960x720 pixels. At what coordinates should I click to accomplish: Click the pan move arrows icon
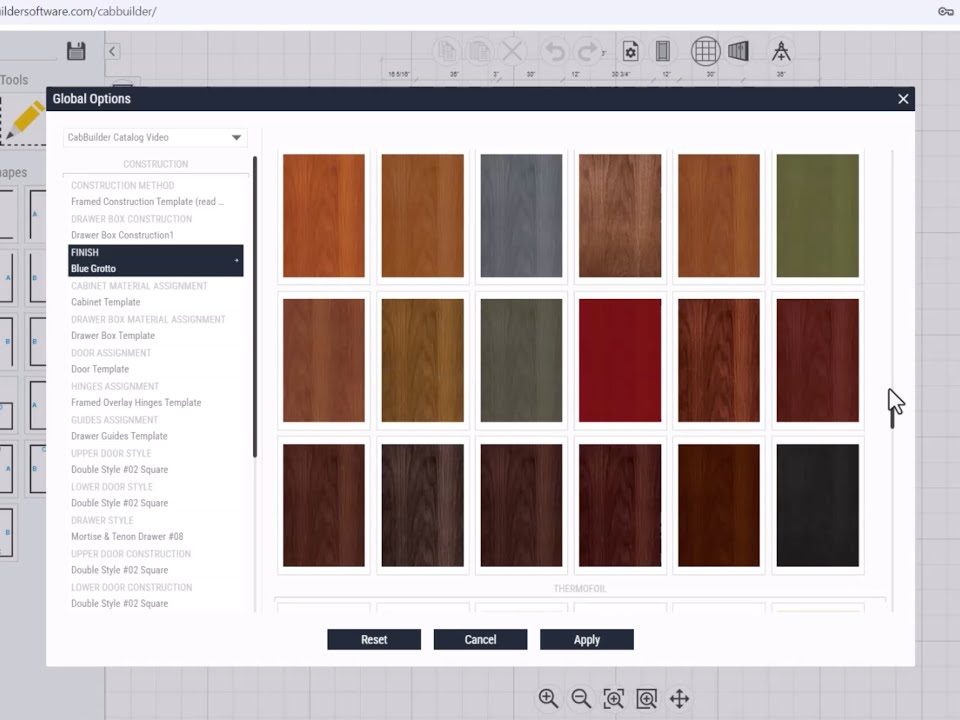point(679,699)
